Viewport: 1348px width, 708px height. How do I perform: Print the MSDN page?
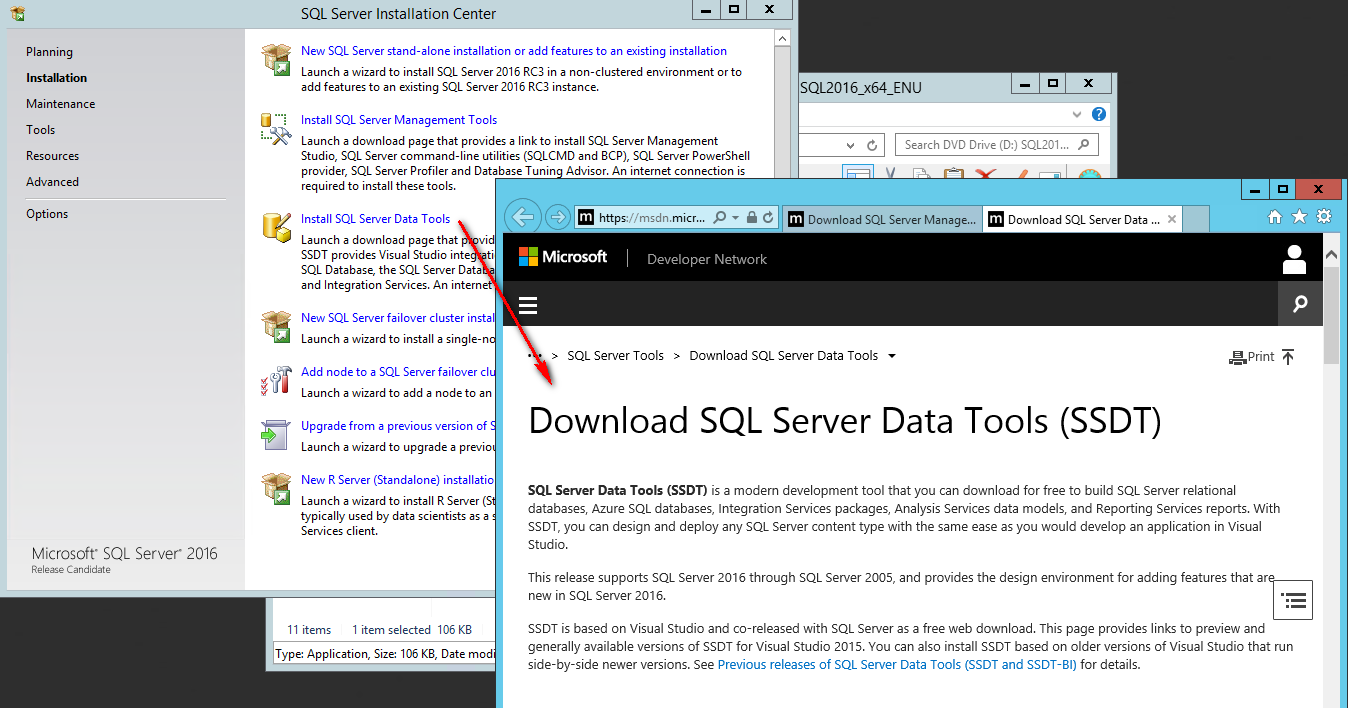click(x=1252, y=357)
